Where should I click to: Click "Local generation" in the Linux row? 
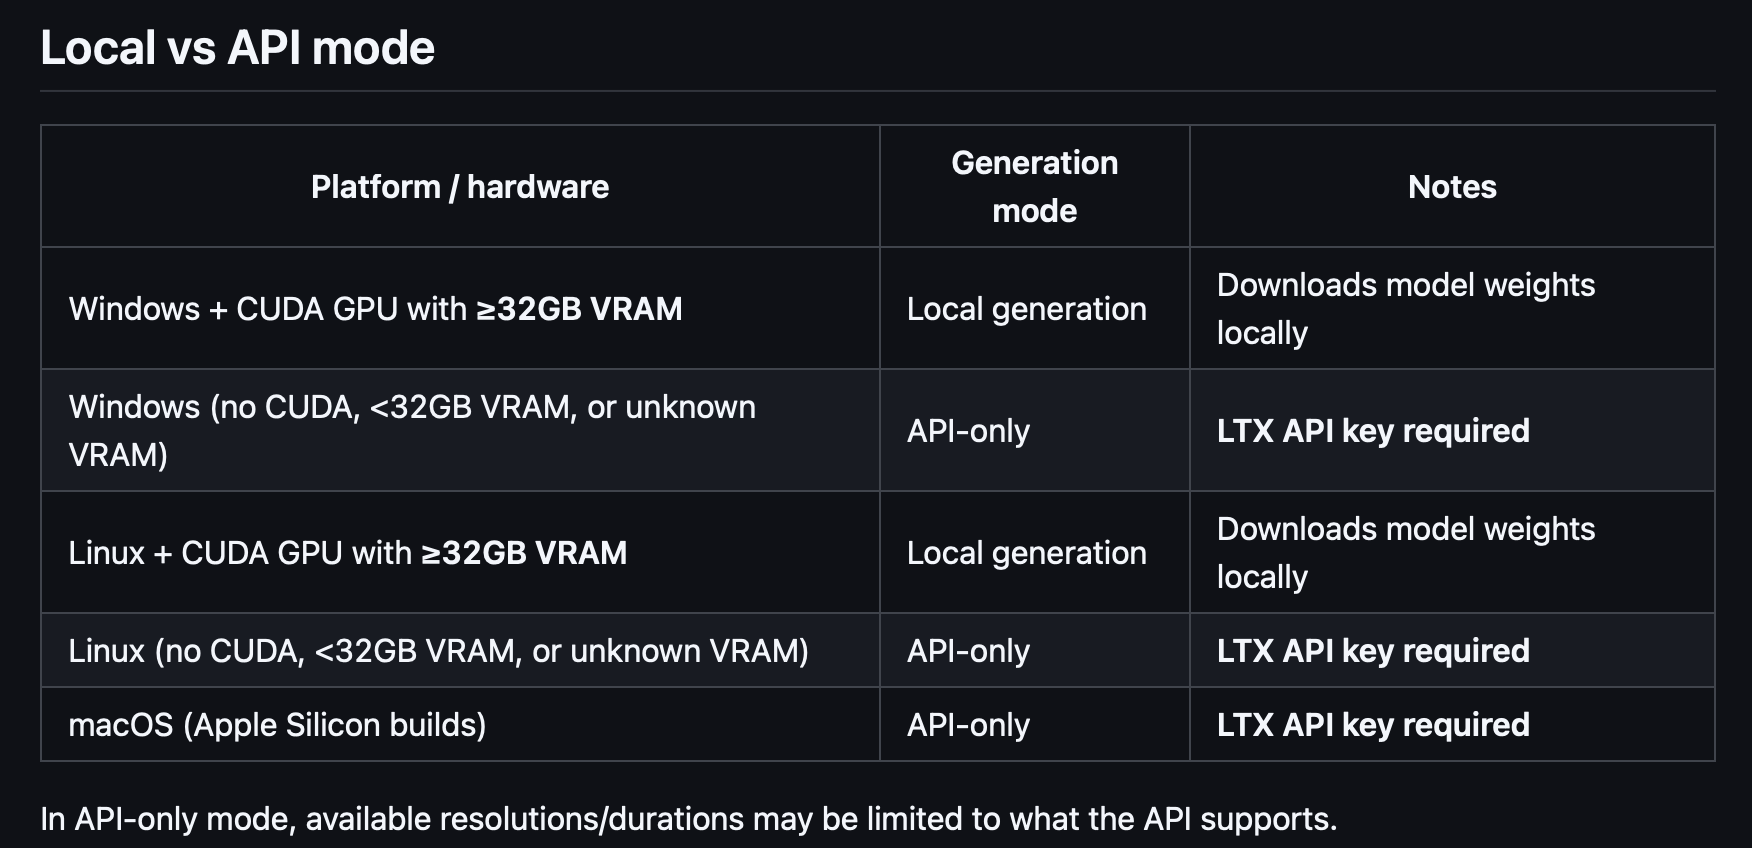(1026, 553)
